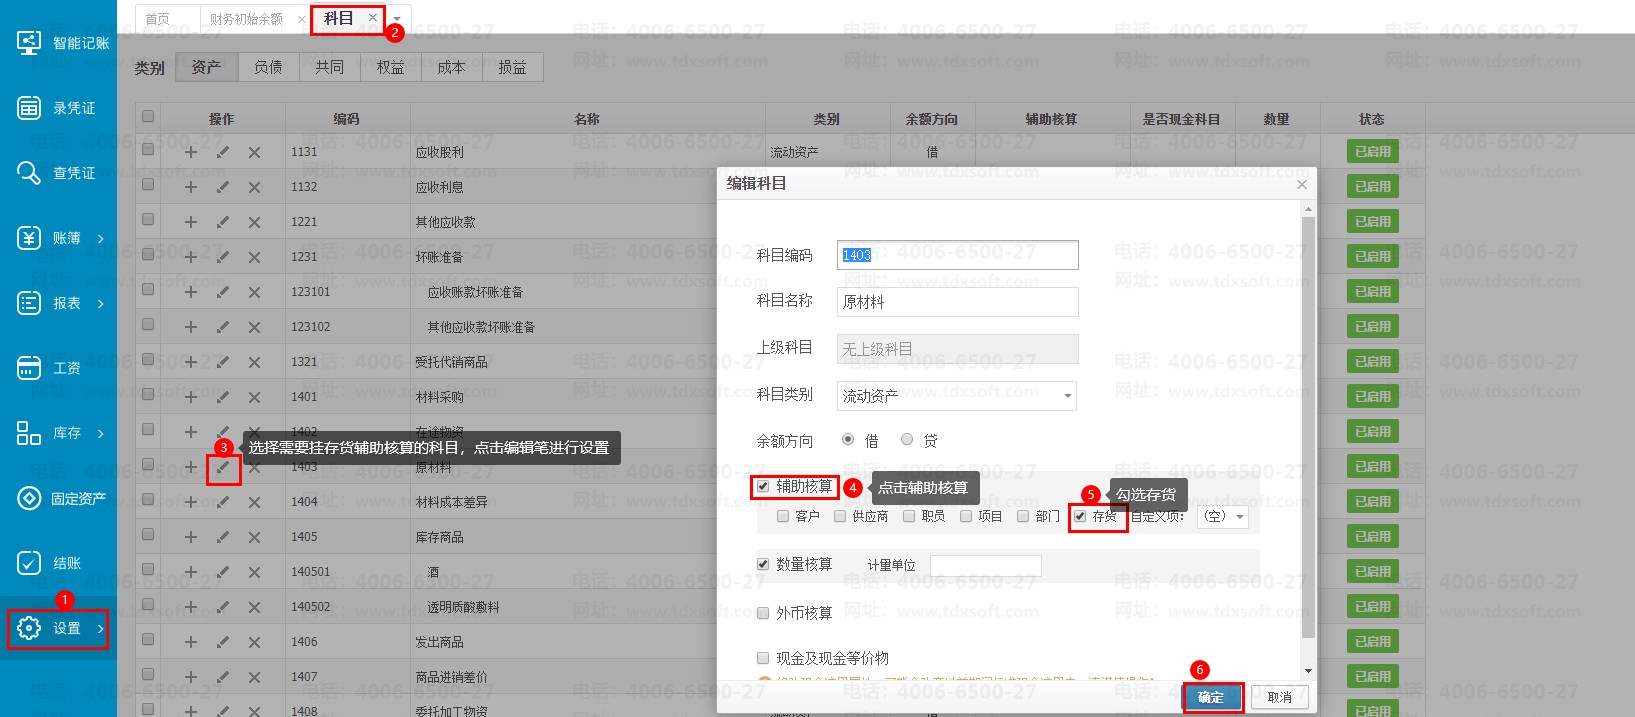Image resolution: width=1635 pixels, height=717 pixels.
Task: Click edit pencil for row 1403 原材料
Action: coord(223,467)
